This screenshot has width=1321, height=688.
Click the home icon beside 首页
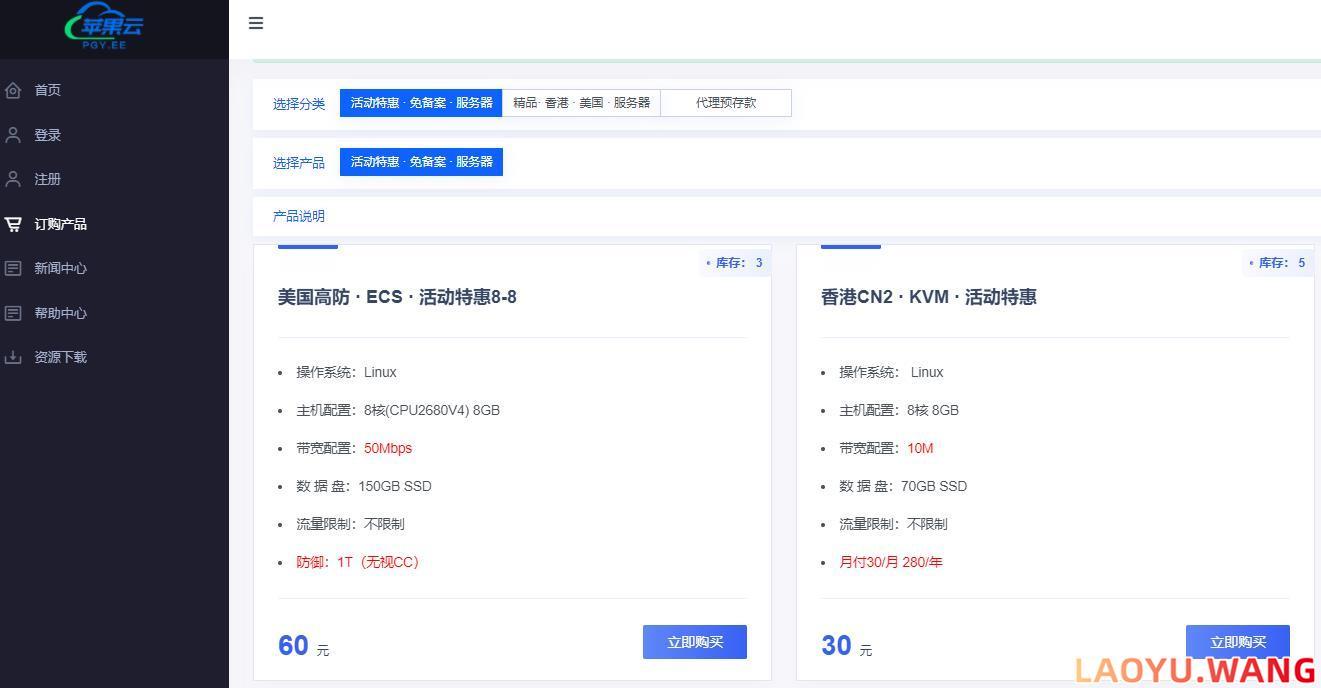13,90
